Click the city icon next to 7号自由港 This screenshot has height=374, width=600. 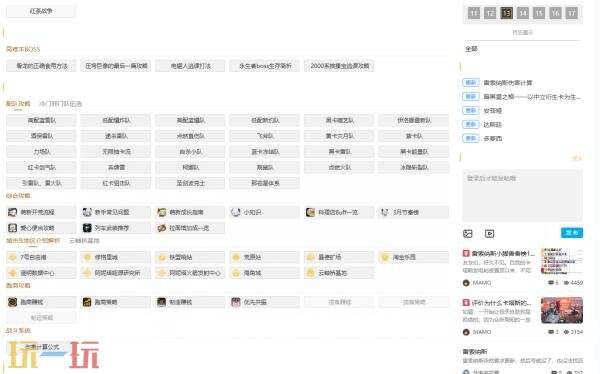coord(12,257)
